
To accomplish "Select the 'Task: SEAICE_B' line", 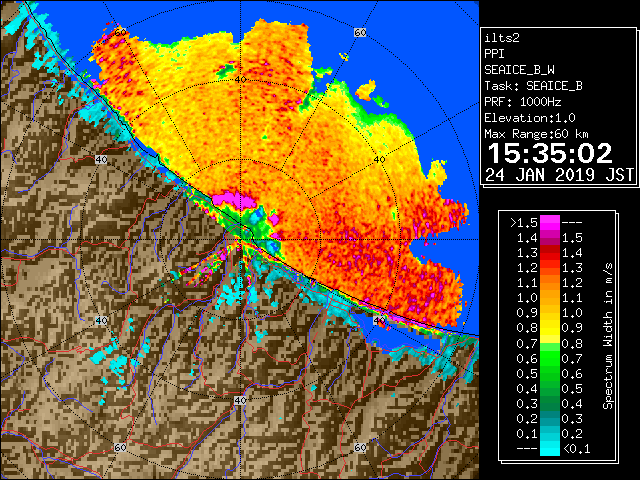I will tap(533, 86).
